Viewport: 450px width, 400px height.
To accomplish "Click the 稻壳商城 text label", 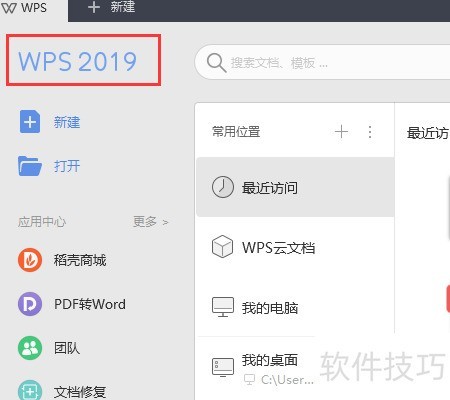I will (80, 260).
